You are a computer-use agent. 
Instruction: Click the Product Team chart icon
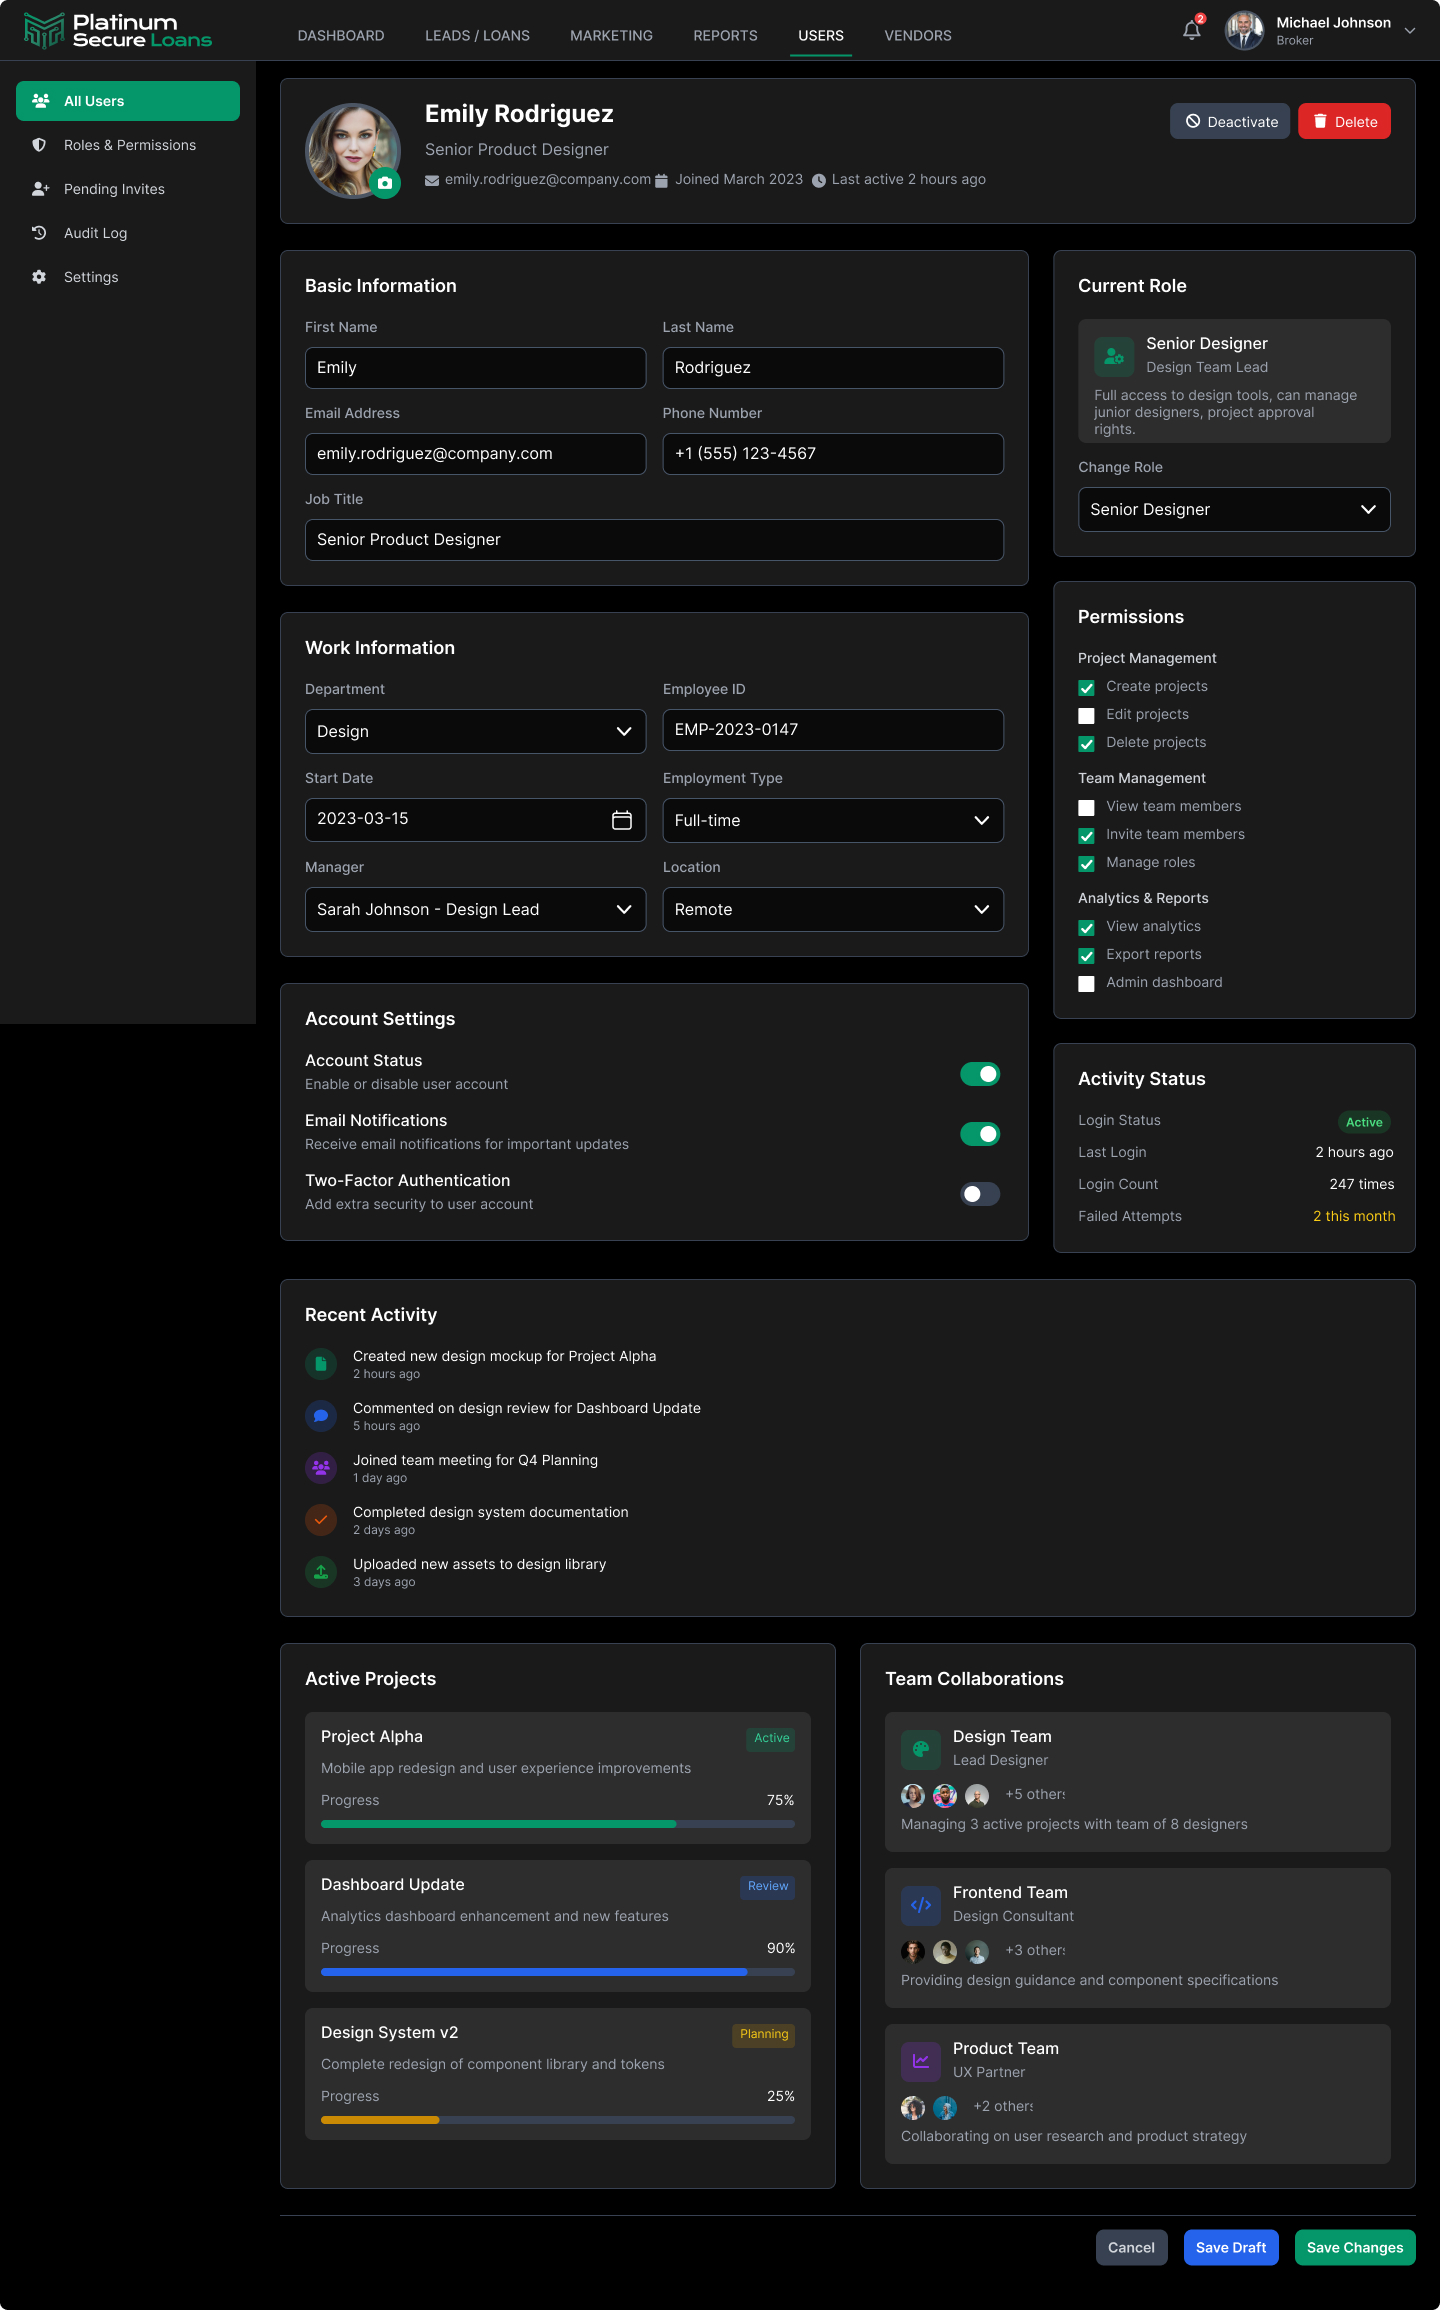[921, 2061]
